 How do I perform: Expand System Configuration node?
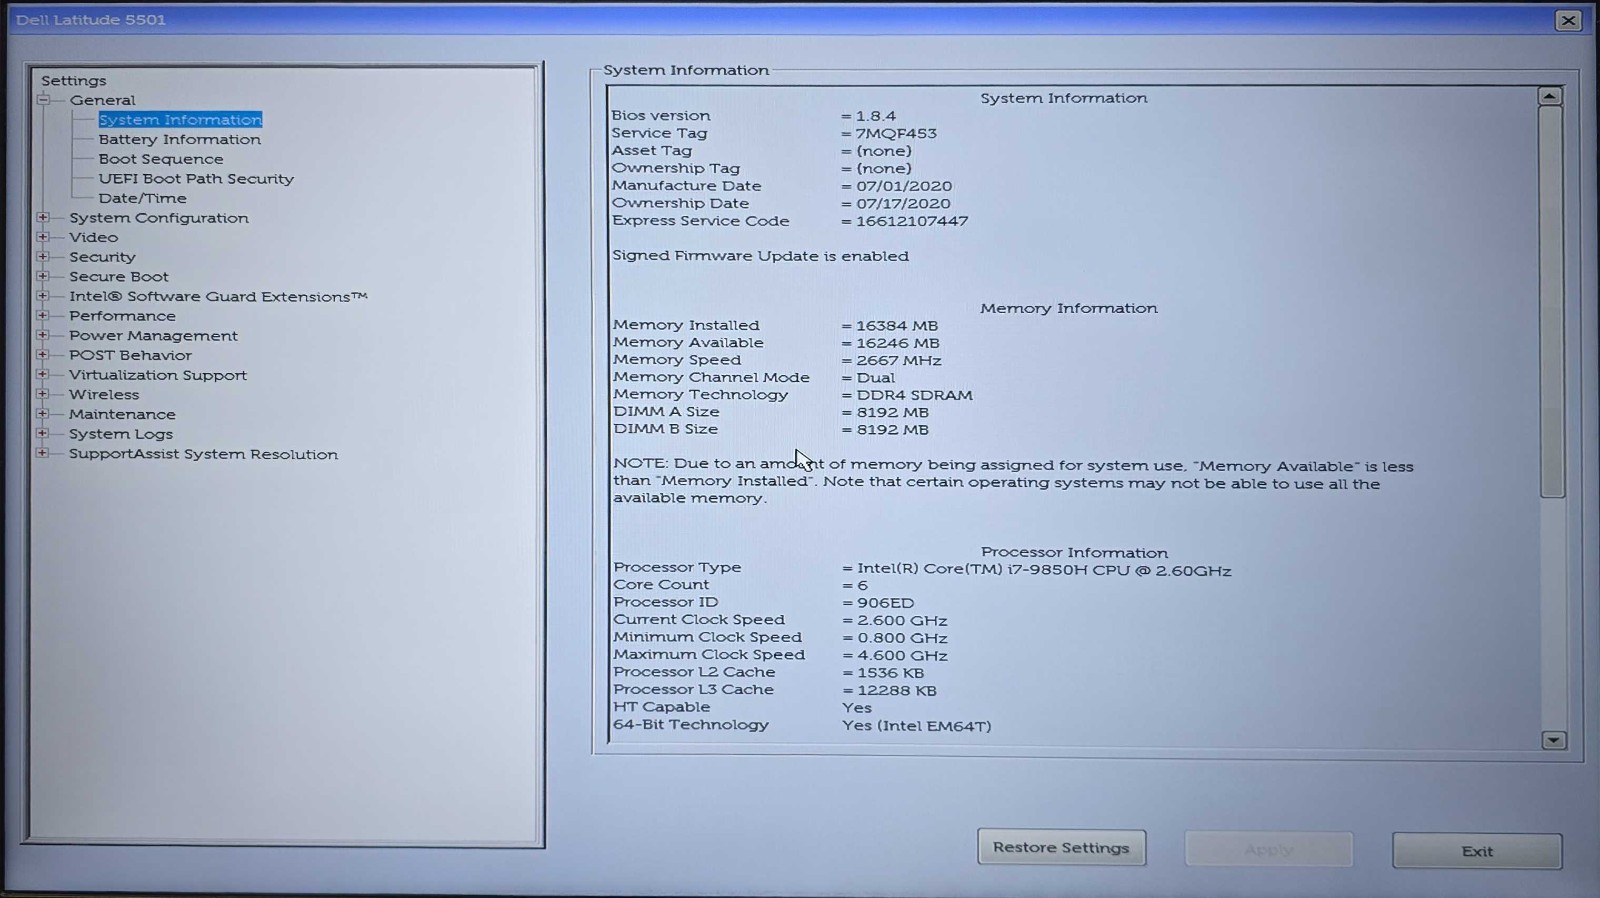coord(43,217)
